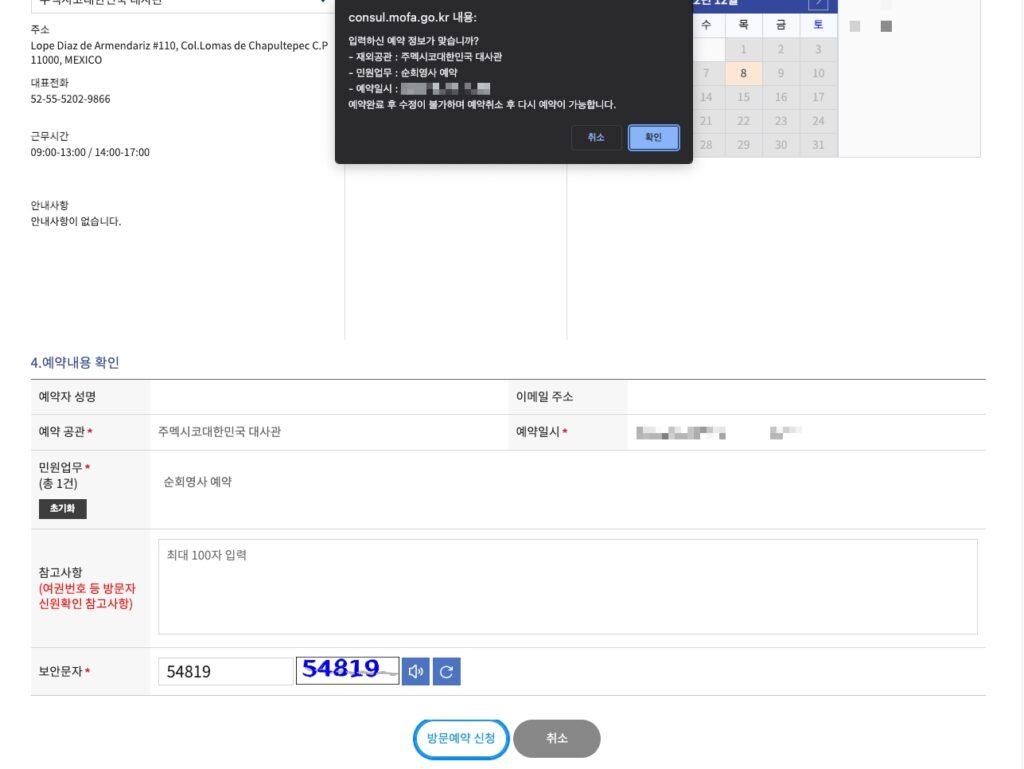Click the 근무시간 label
The width and height of the screenshot is (1024, 769).
(x=50, y=136)
